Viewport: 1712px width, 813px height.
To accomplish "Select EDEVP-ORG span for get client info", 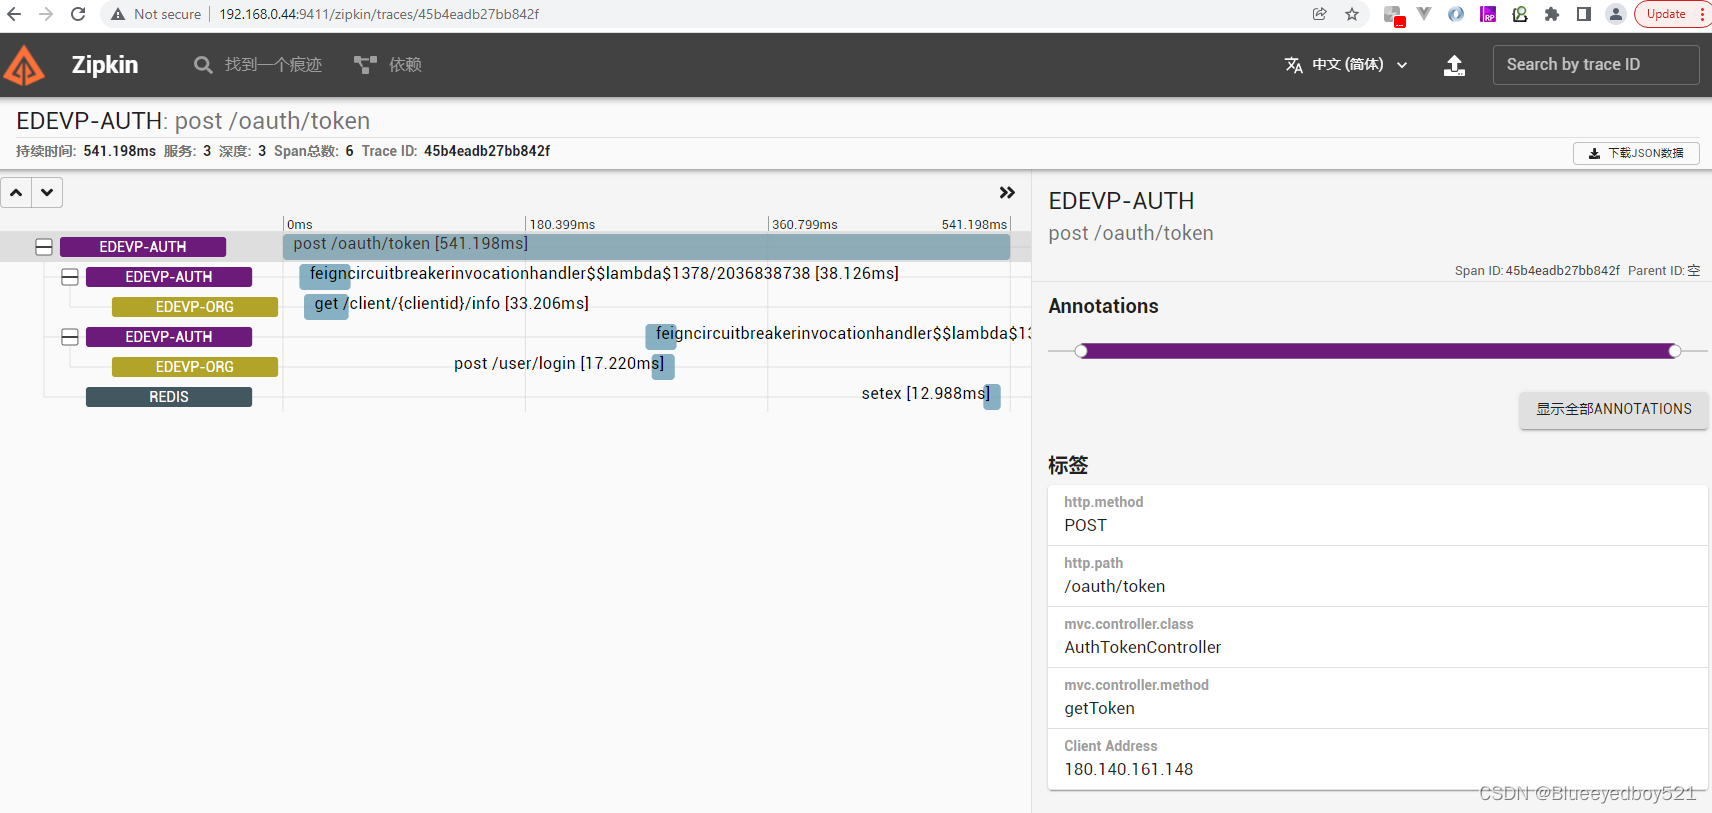I will [x=195, y=307].
